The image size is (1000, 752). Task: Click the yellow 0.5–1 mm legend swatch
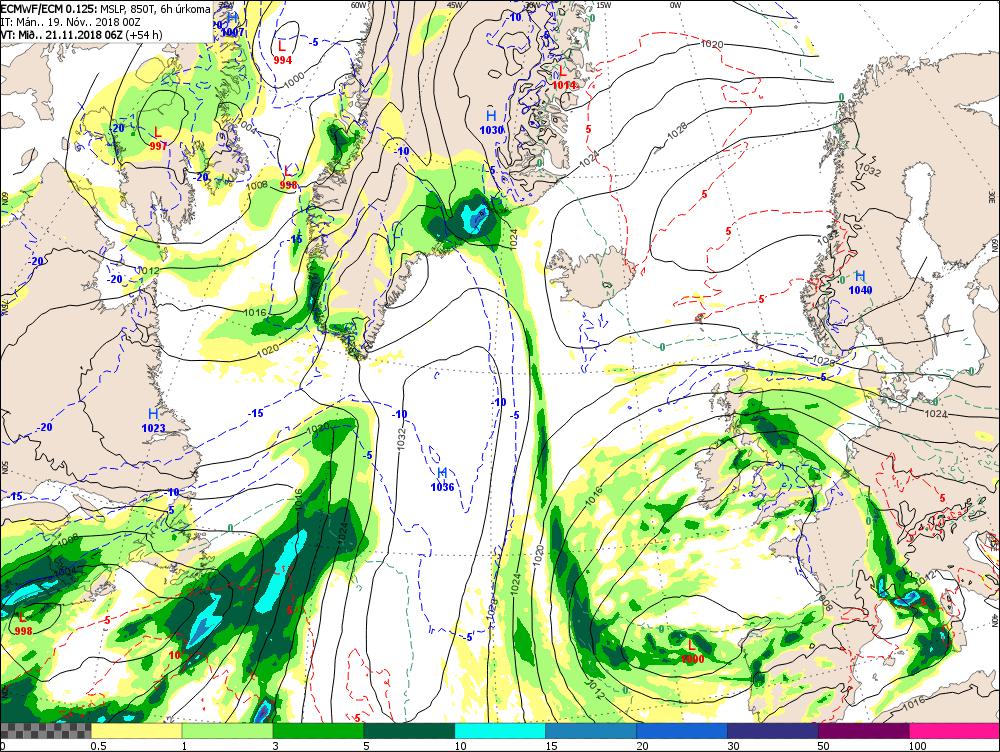pos(136,730)
